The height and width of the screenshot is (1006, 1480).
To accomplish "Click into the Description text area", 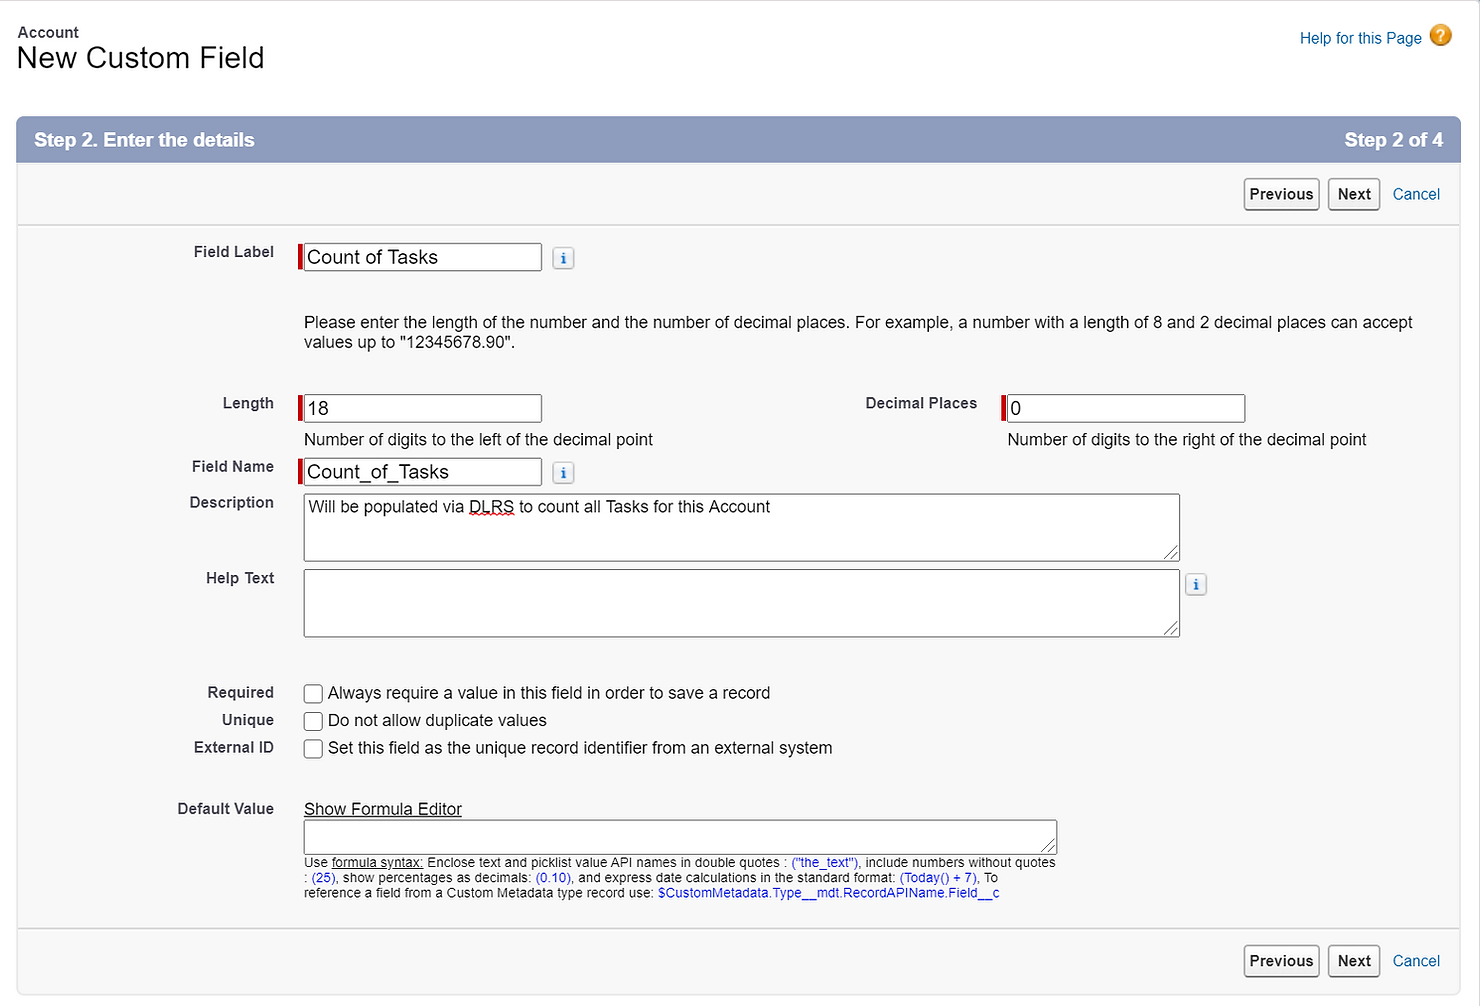I will [x=741, y=527].
